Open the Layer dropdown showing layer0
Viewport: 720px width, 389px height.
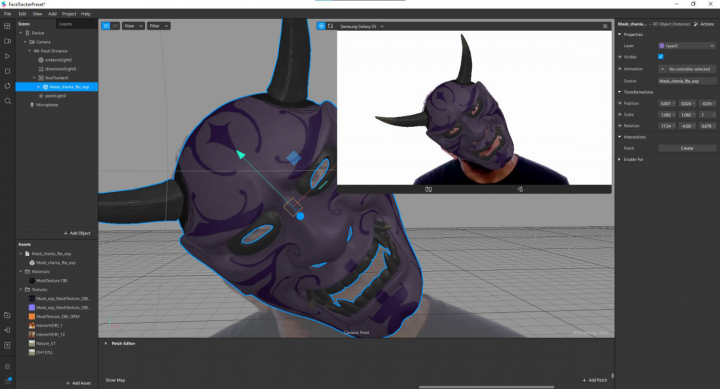686,46
